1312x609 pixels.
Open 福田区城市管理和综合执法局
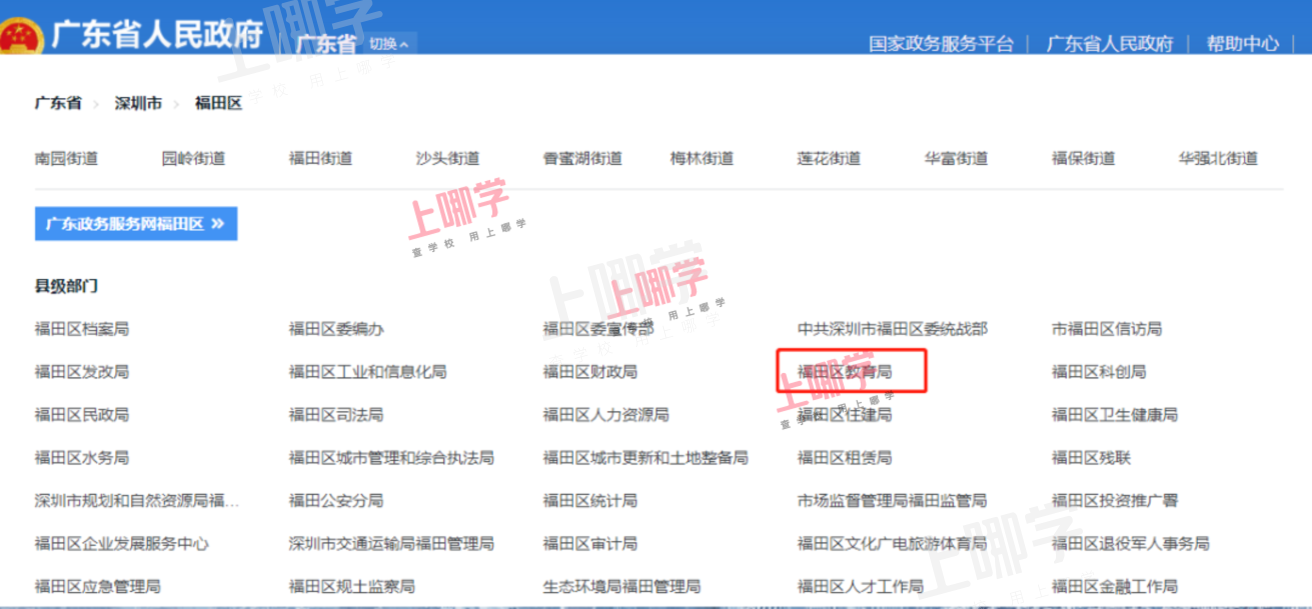click(391, 458)
